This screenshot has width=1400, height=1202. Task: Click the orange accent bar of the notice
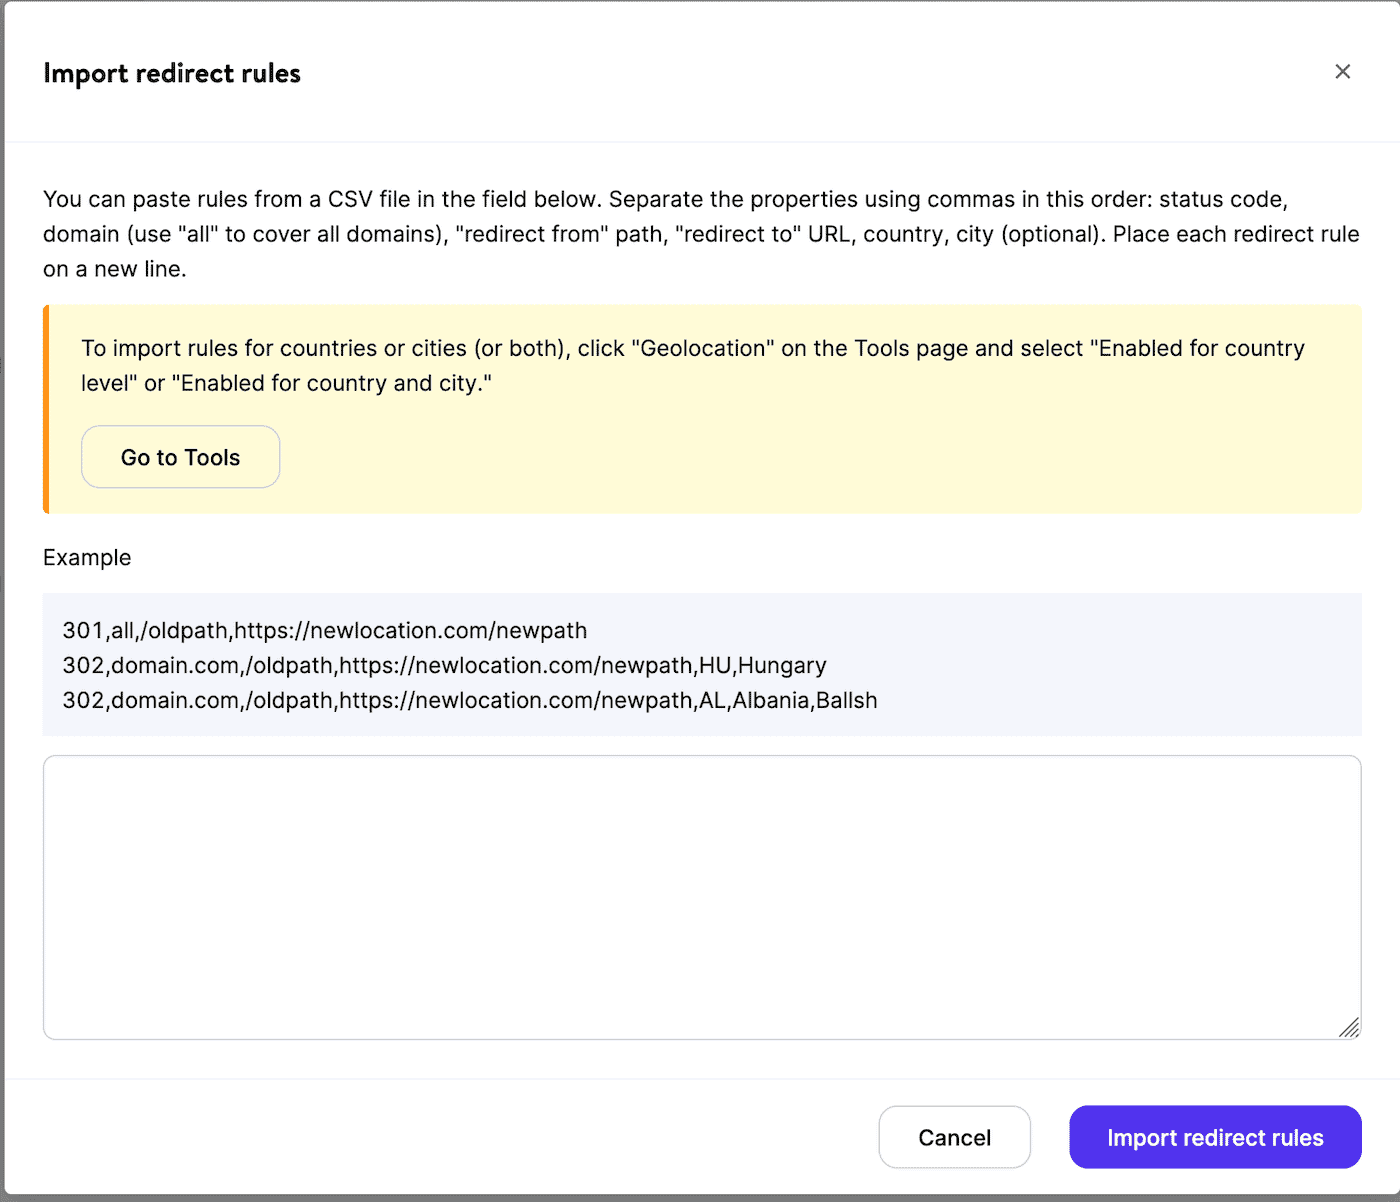(x=46, y=408)
